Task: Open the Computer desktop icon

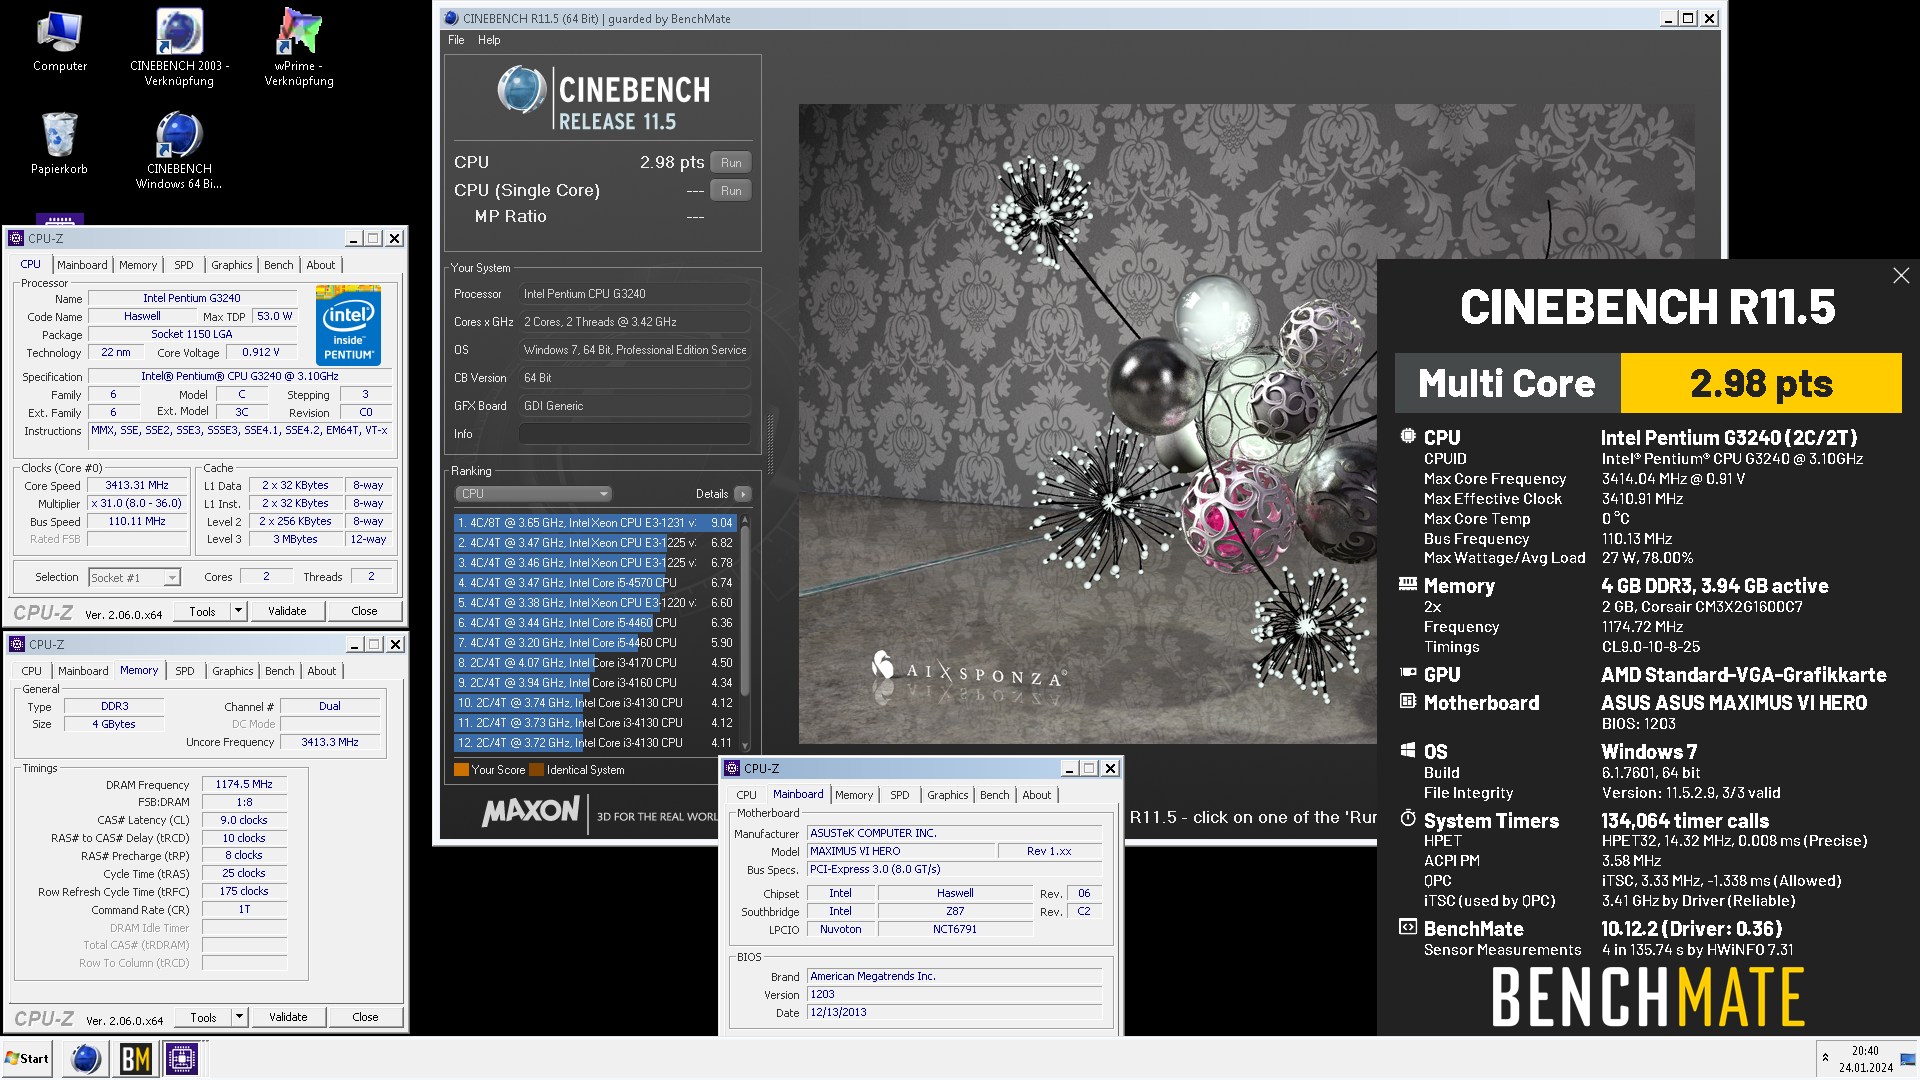Action: point(60,40)
